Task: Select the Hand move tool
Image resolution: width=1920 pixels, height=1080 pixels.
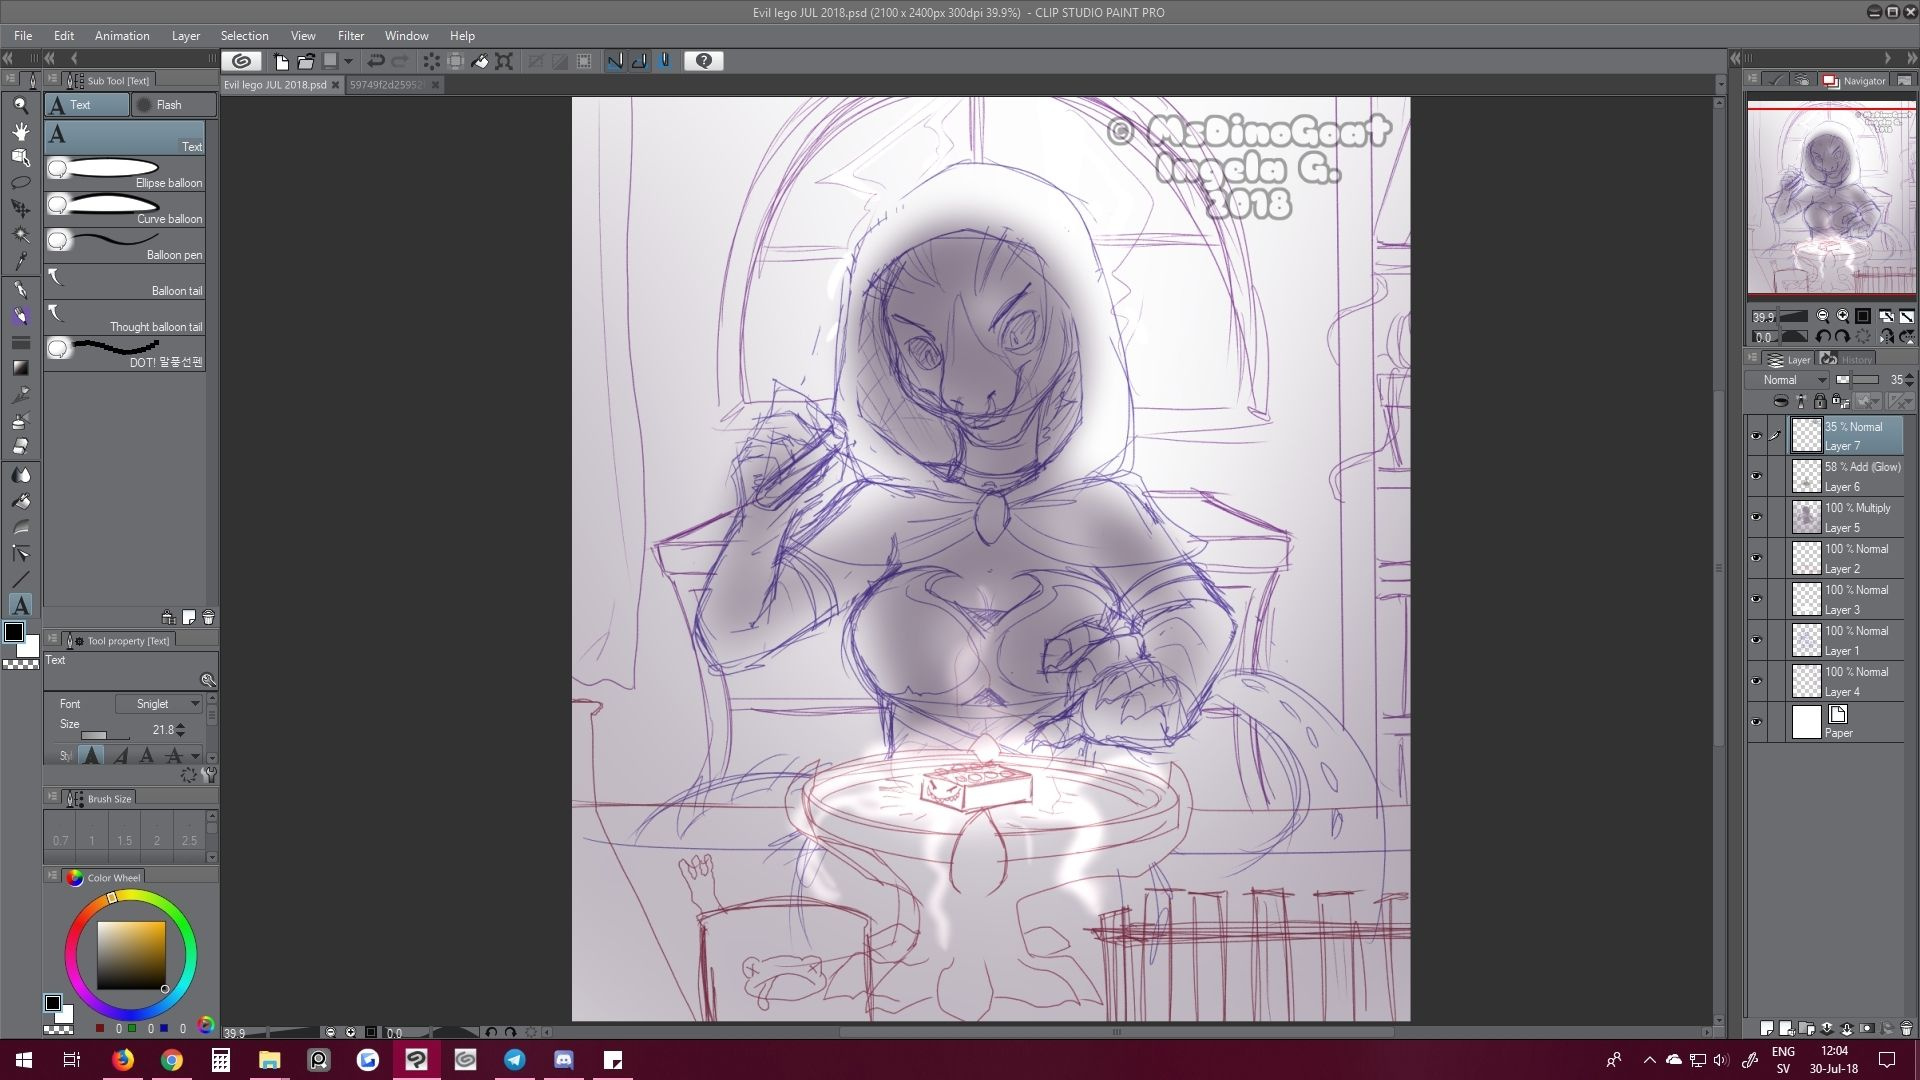Action: (x=20, y=131)
